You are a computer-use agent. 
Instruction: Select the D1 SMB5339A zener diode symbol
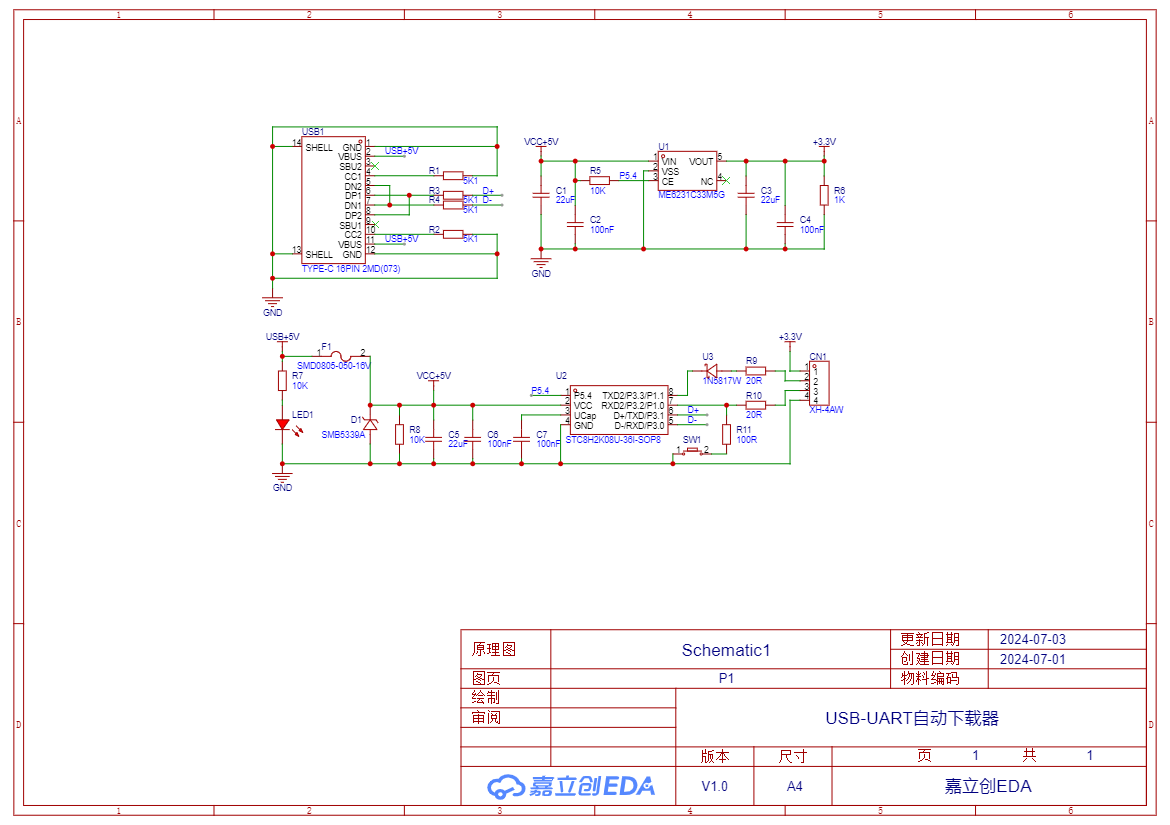point(370,424)
